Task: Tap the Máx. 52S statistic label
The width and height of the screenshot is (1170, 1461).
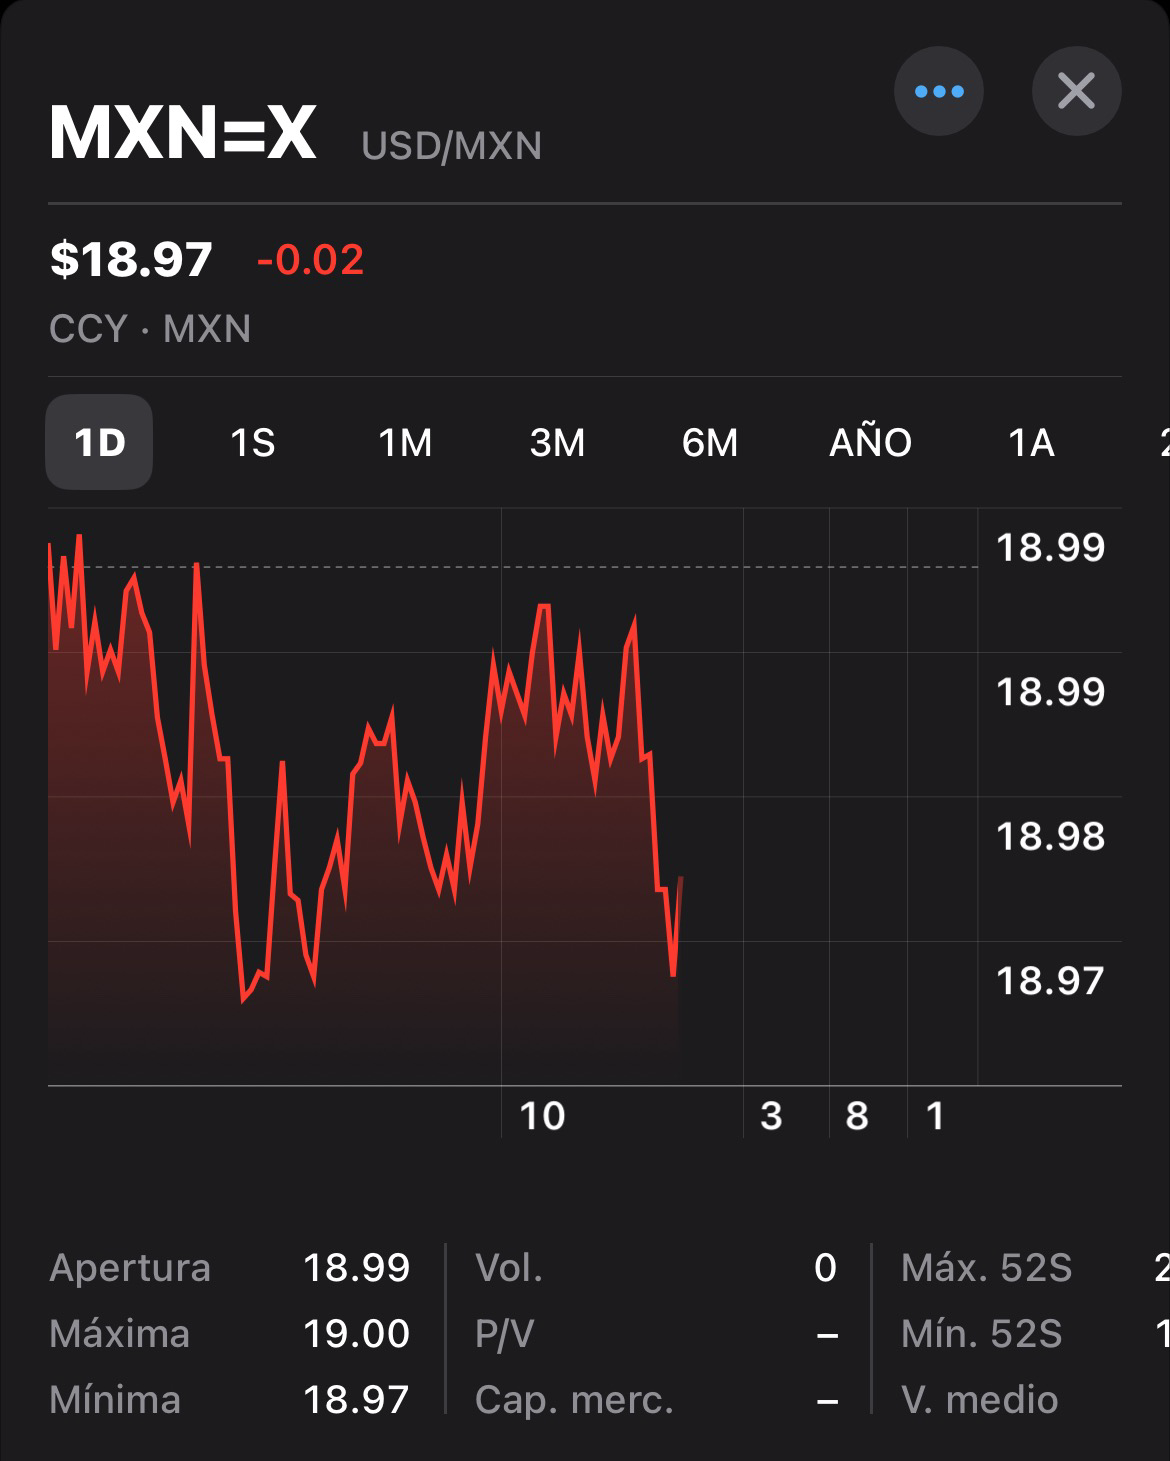Action: pos(986,1268)
